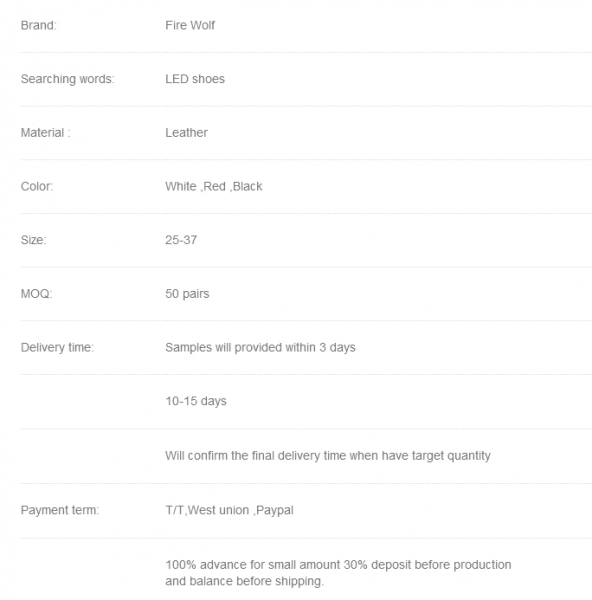Select the samples within 3 days text

(x=260, y=347)
